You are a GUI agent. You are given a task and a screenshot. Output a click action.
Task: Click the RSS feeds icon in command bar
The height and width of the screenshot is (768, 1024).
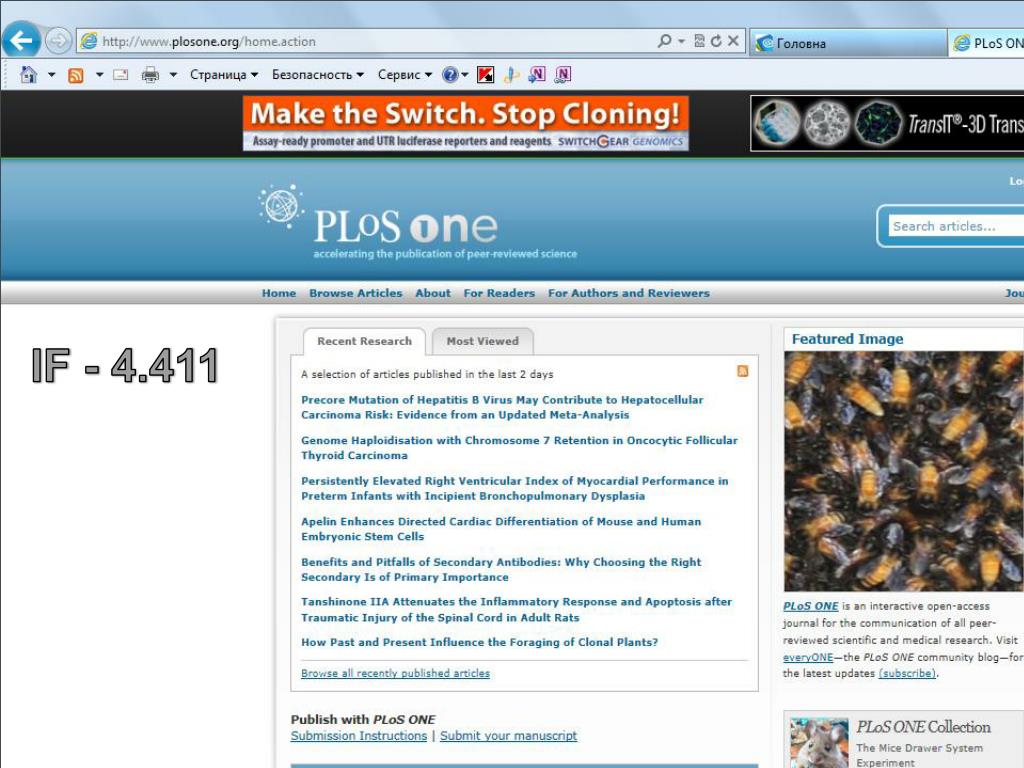[x=76, y=75]
